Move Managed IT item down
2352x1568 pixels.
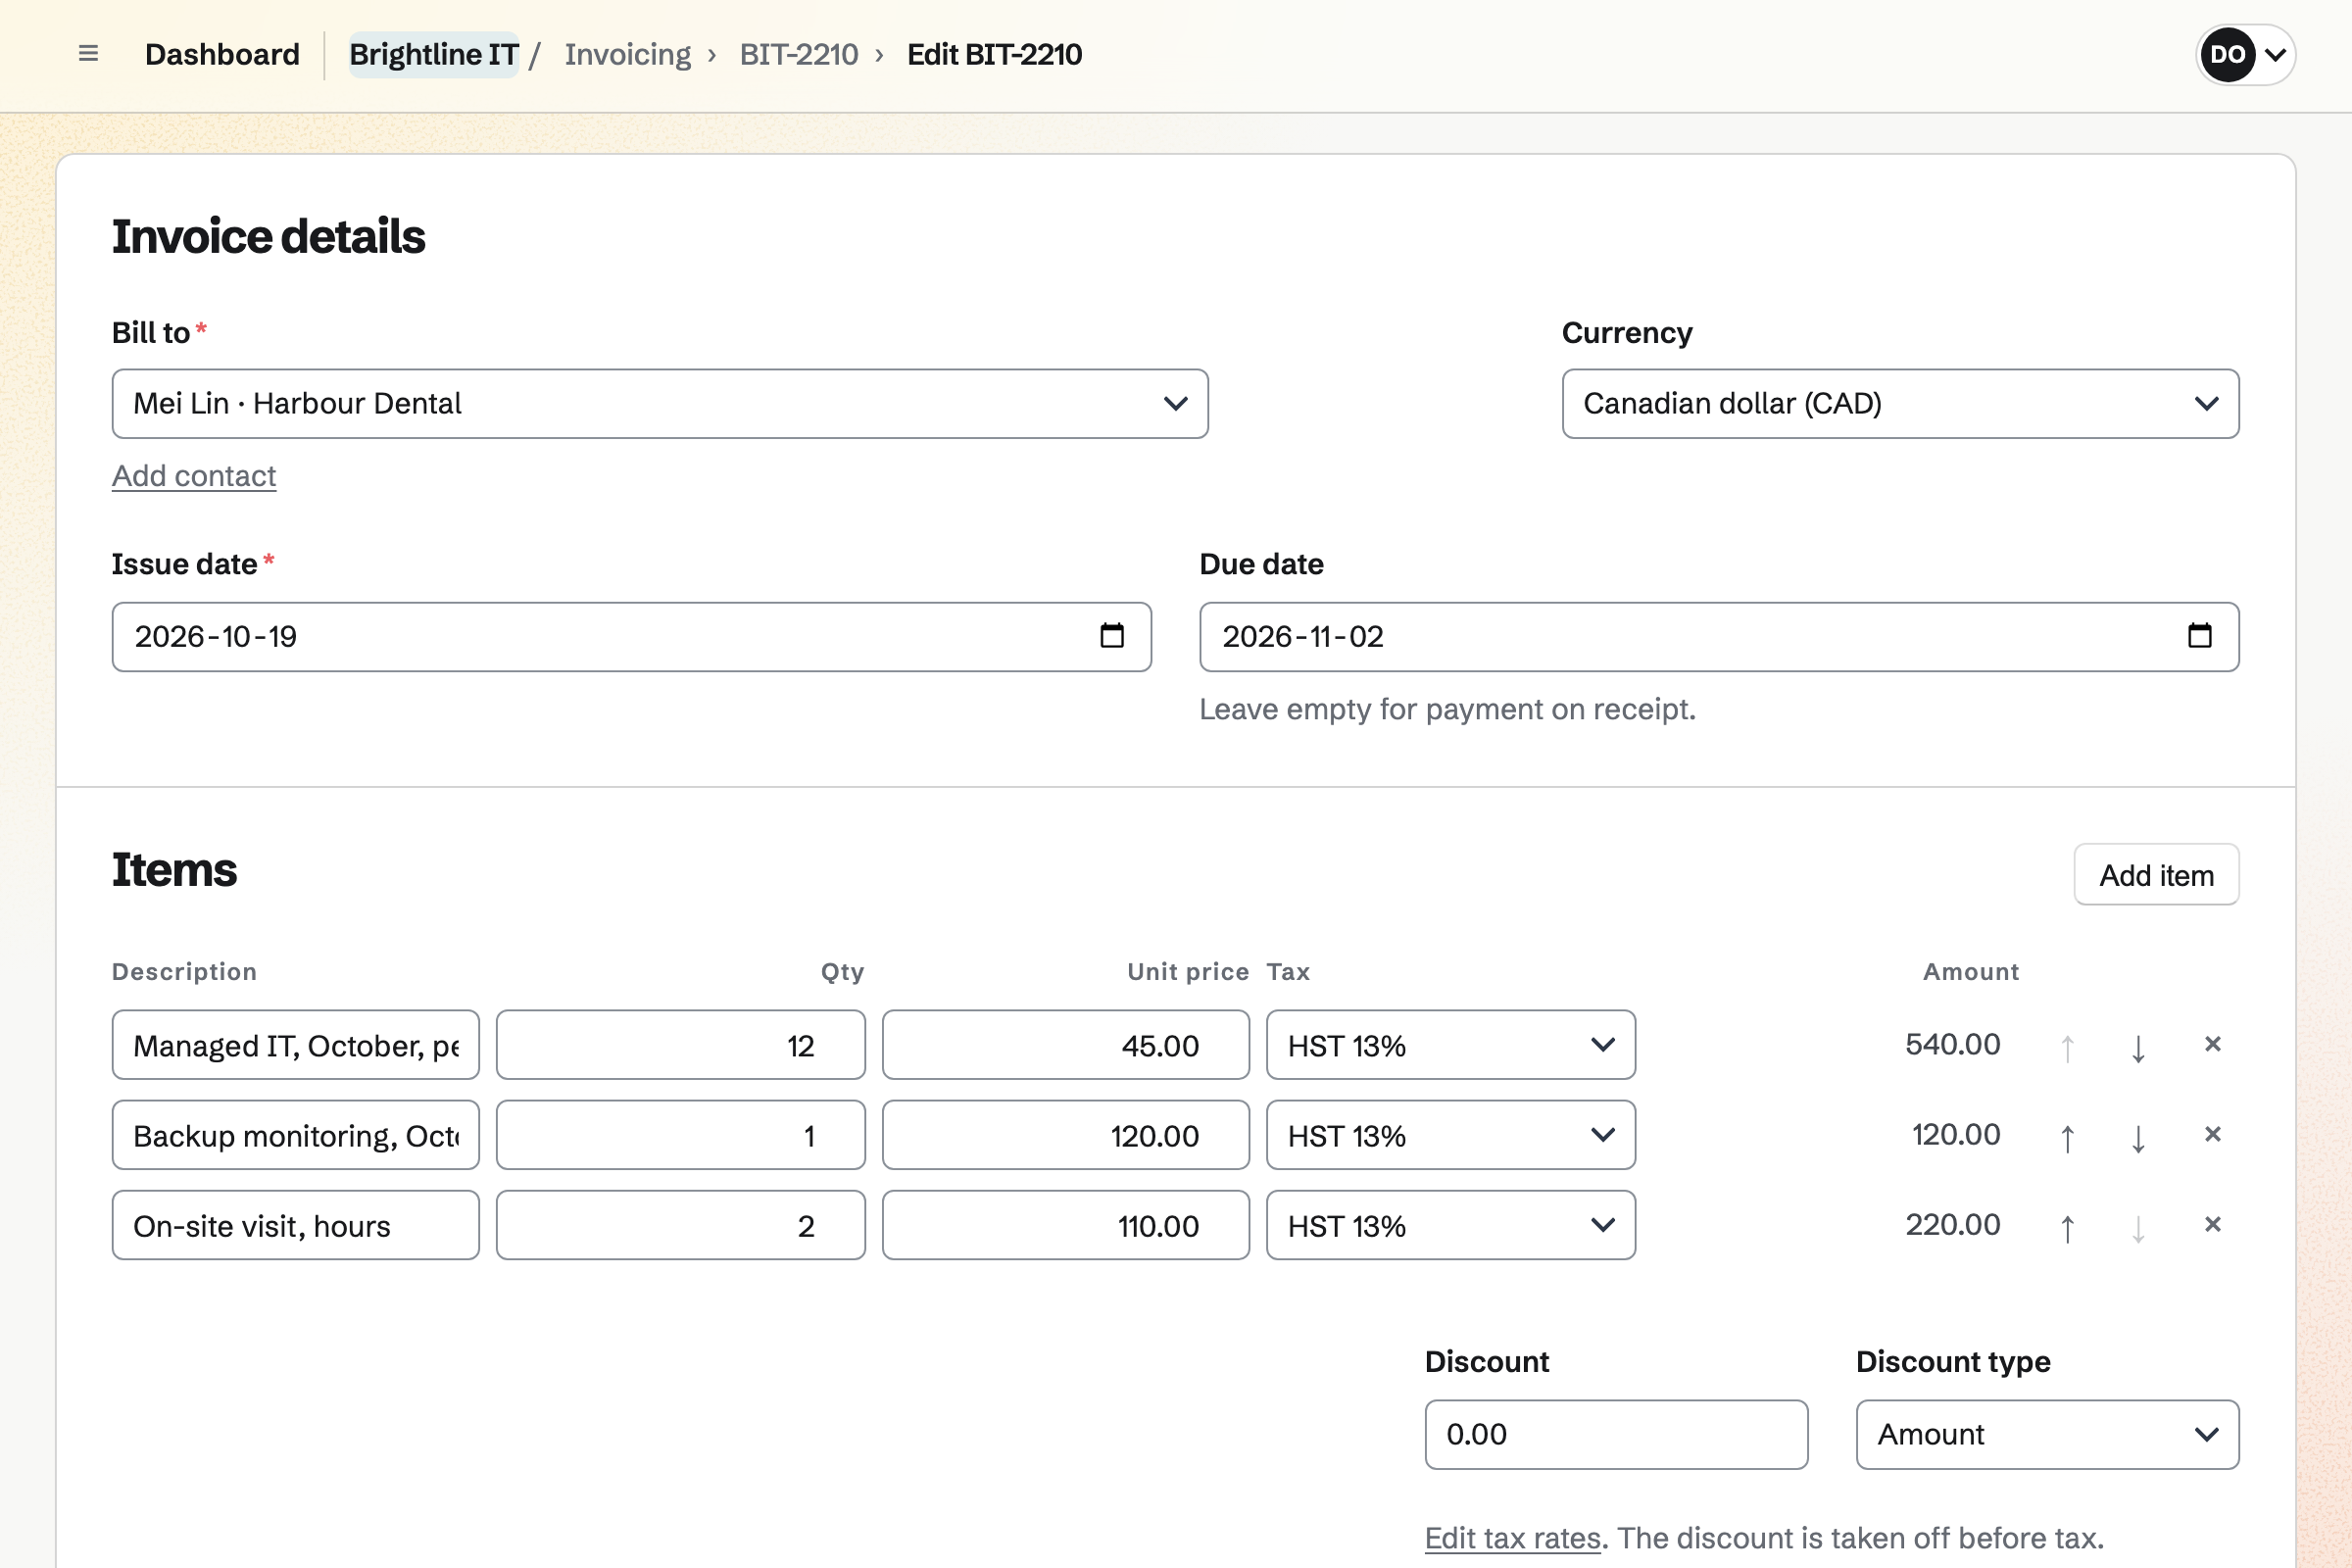coord(2138,1046)
